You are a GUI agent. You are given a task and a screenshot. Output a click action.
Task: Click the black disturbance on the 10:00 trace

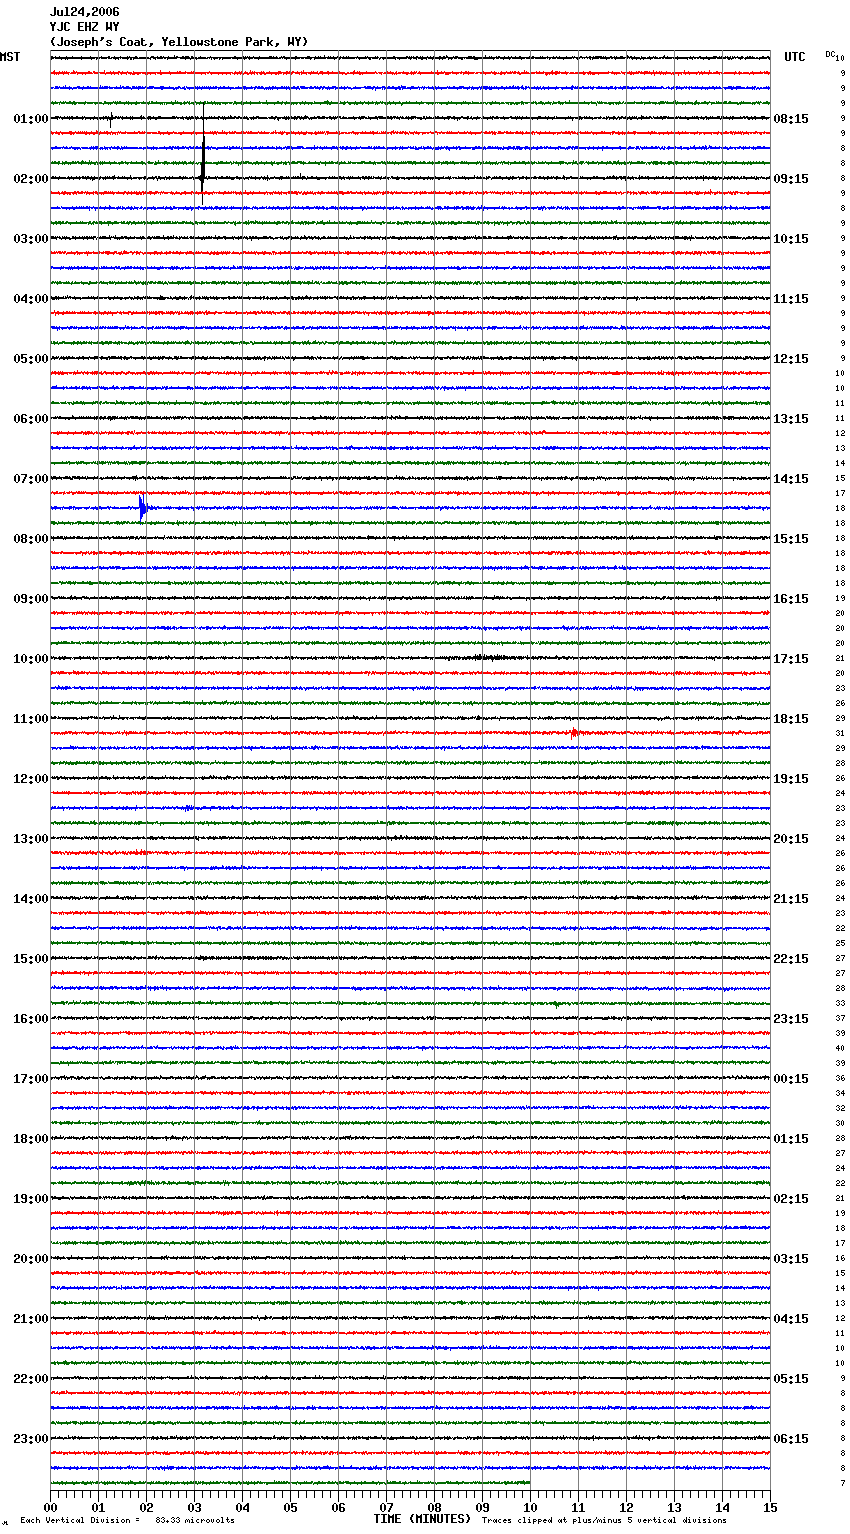(x=488, y=658)
